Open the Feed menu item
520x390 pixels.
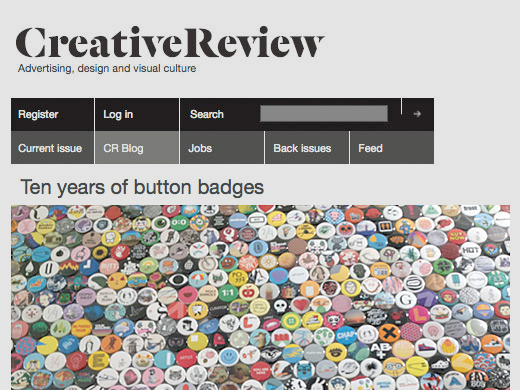tap(392, 148)
